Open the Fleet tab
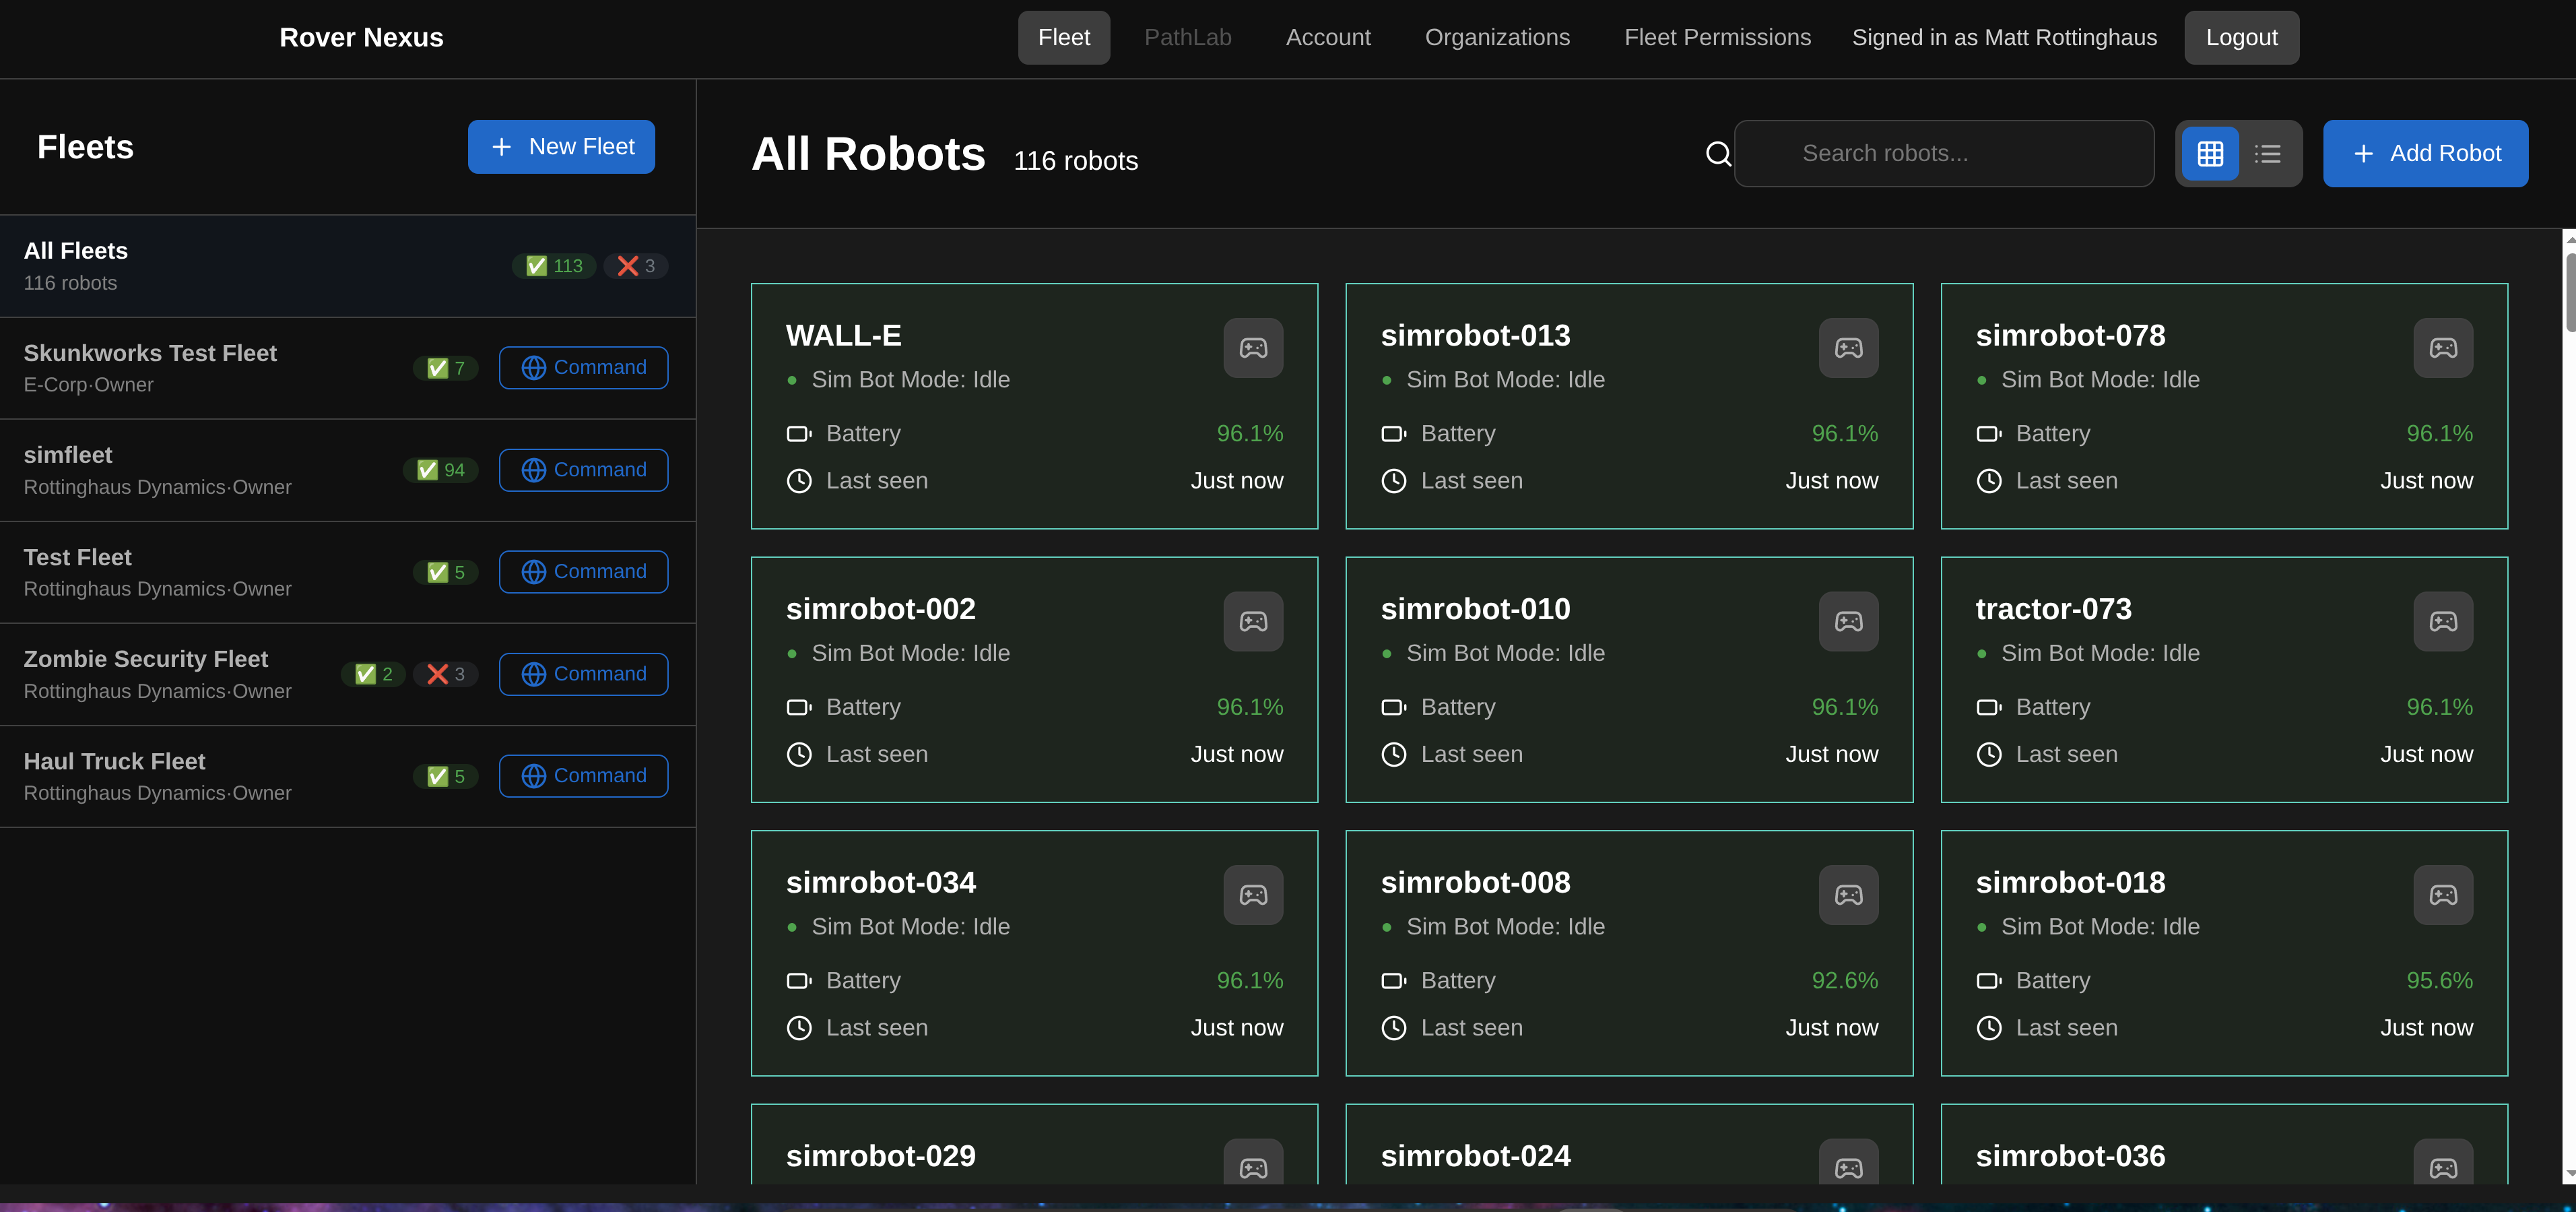The height and width of the screenshot is (1212, 2576). (x=1064, y=38)
